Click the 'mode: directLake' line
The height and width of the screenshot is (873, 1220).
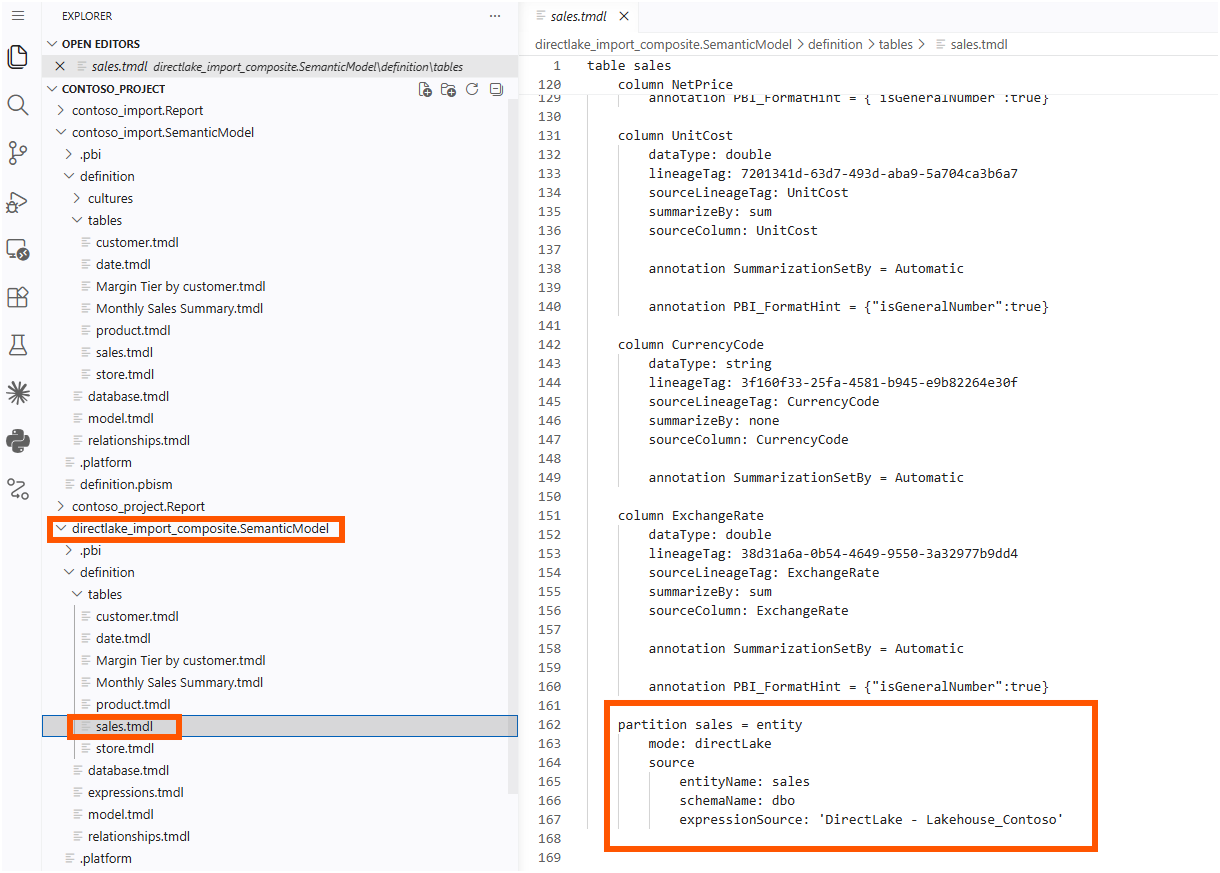click(x=710, y=743)
